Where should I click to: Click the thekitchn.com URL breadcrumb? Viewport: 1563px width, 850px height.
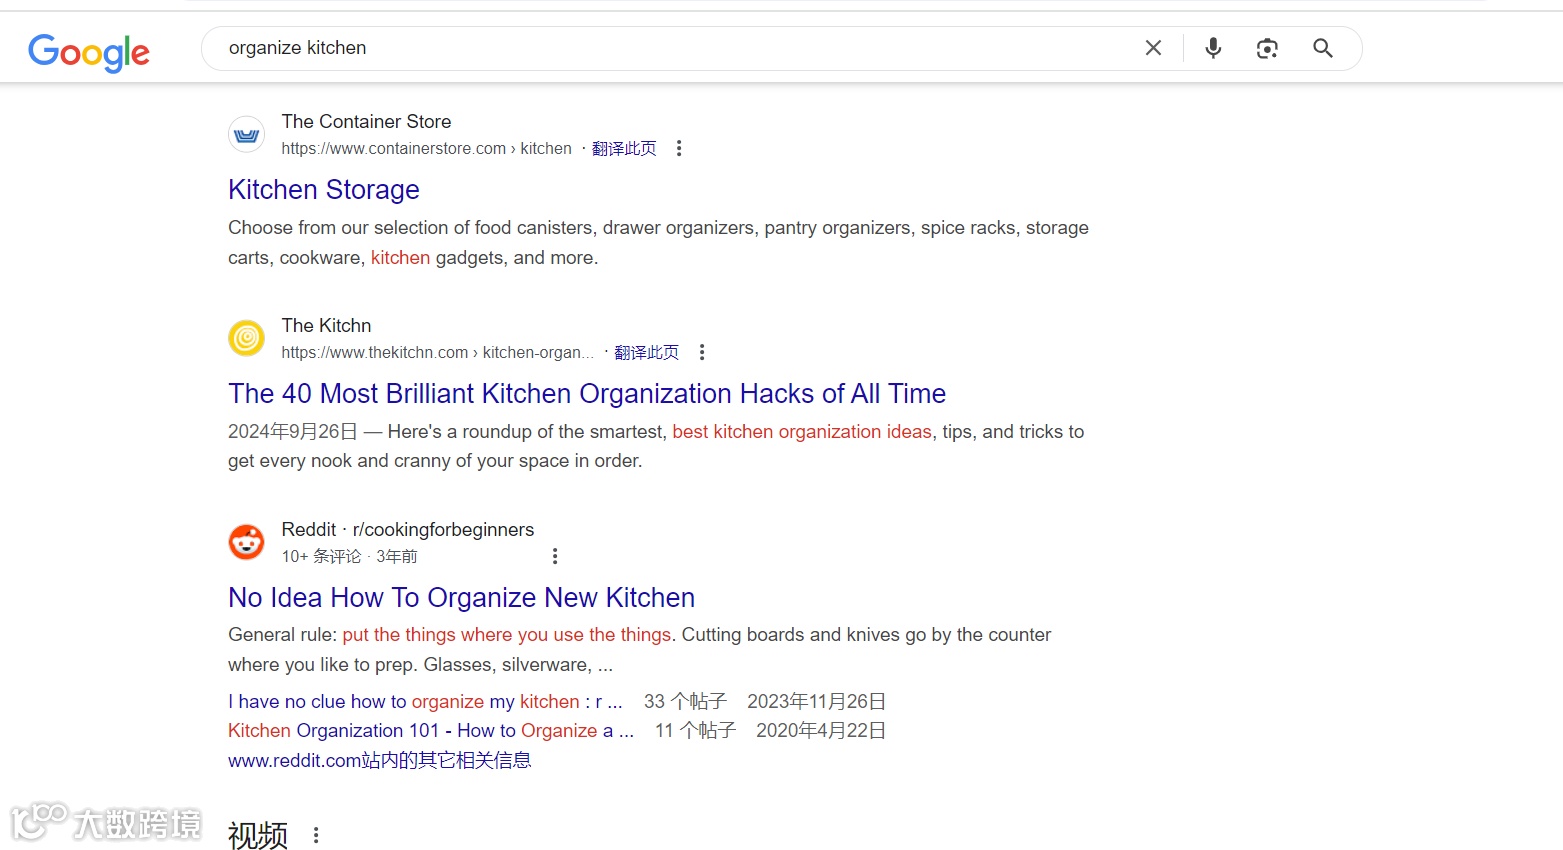[x=437, y=353]
